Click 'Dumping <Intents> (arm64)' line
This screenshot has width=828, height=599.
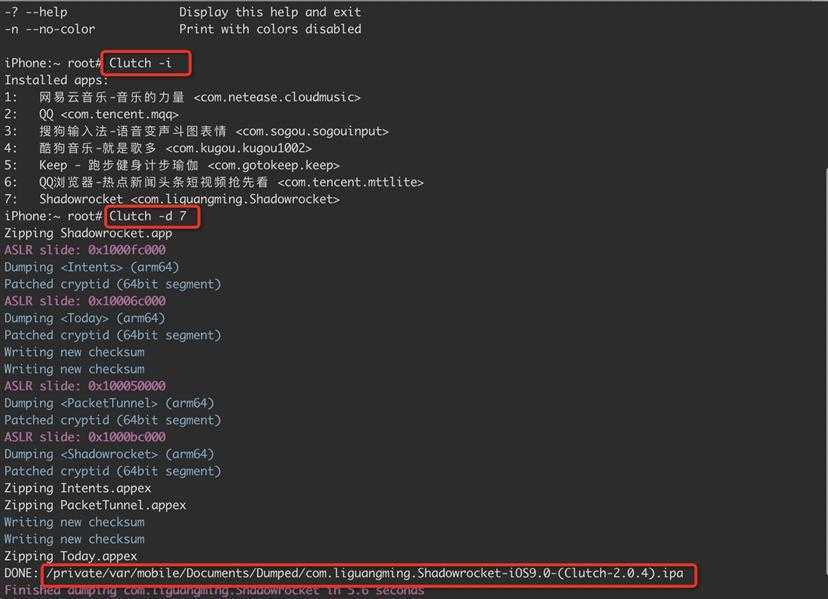[92, 267]
